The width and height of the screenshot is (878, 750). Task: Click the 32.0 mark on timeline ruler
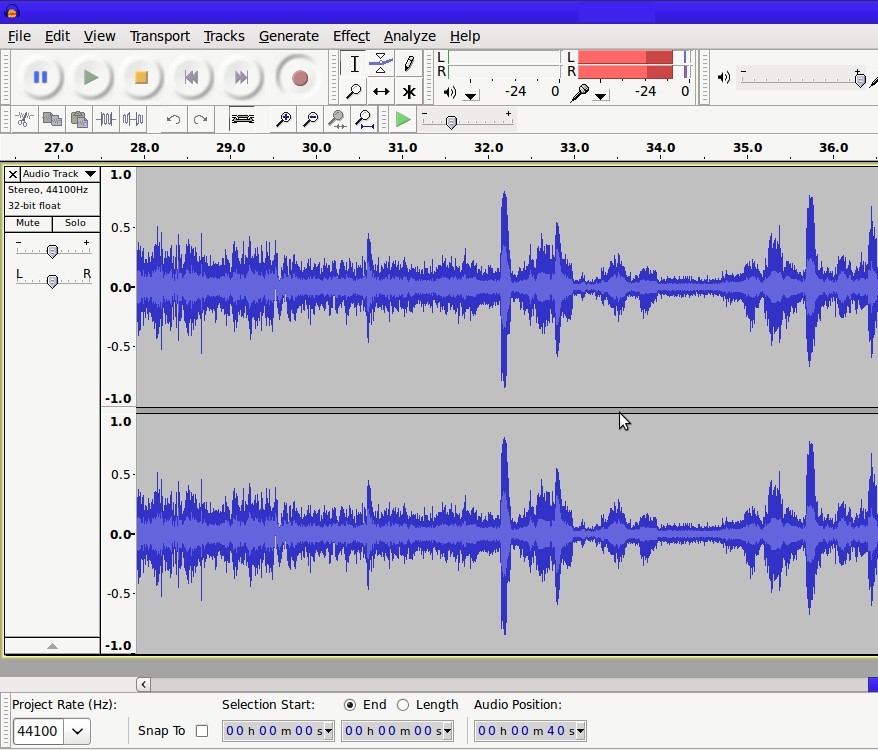(x=488, y=148)
